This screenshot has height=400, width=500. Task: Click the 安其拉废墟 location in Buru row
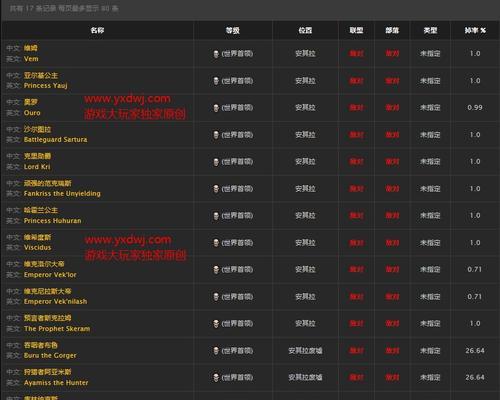(305, 351)
